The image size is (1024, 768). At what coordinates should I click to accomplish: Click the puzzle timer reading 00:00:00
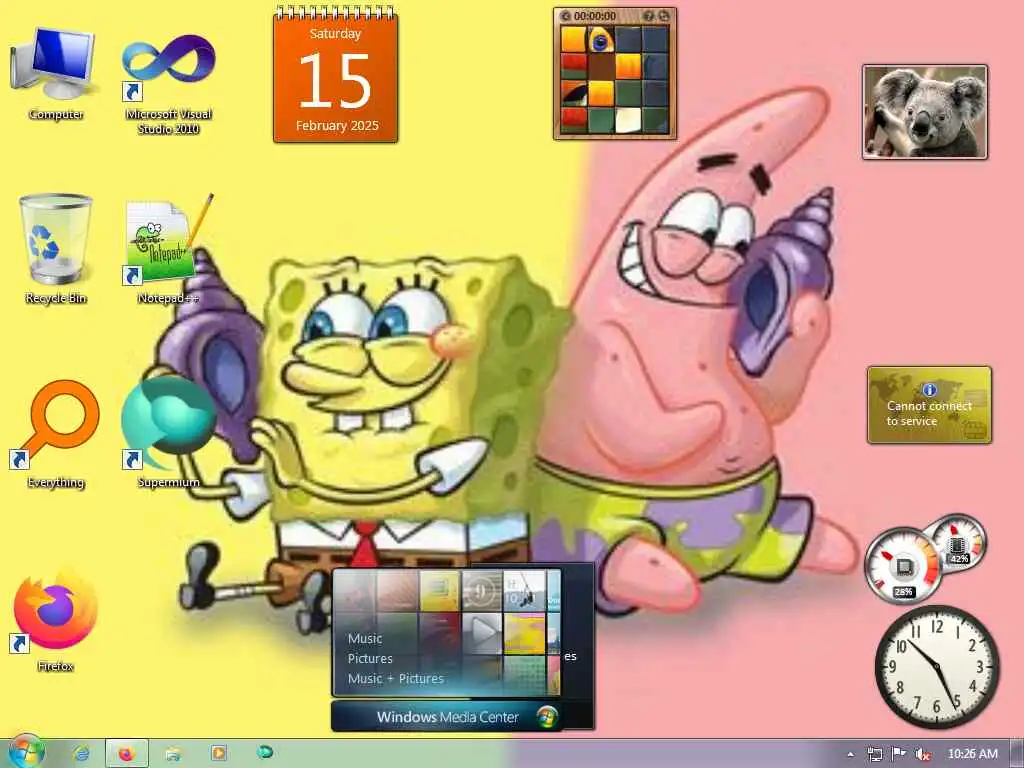coord(595,16)
